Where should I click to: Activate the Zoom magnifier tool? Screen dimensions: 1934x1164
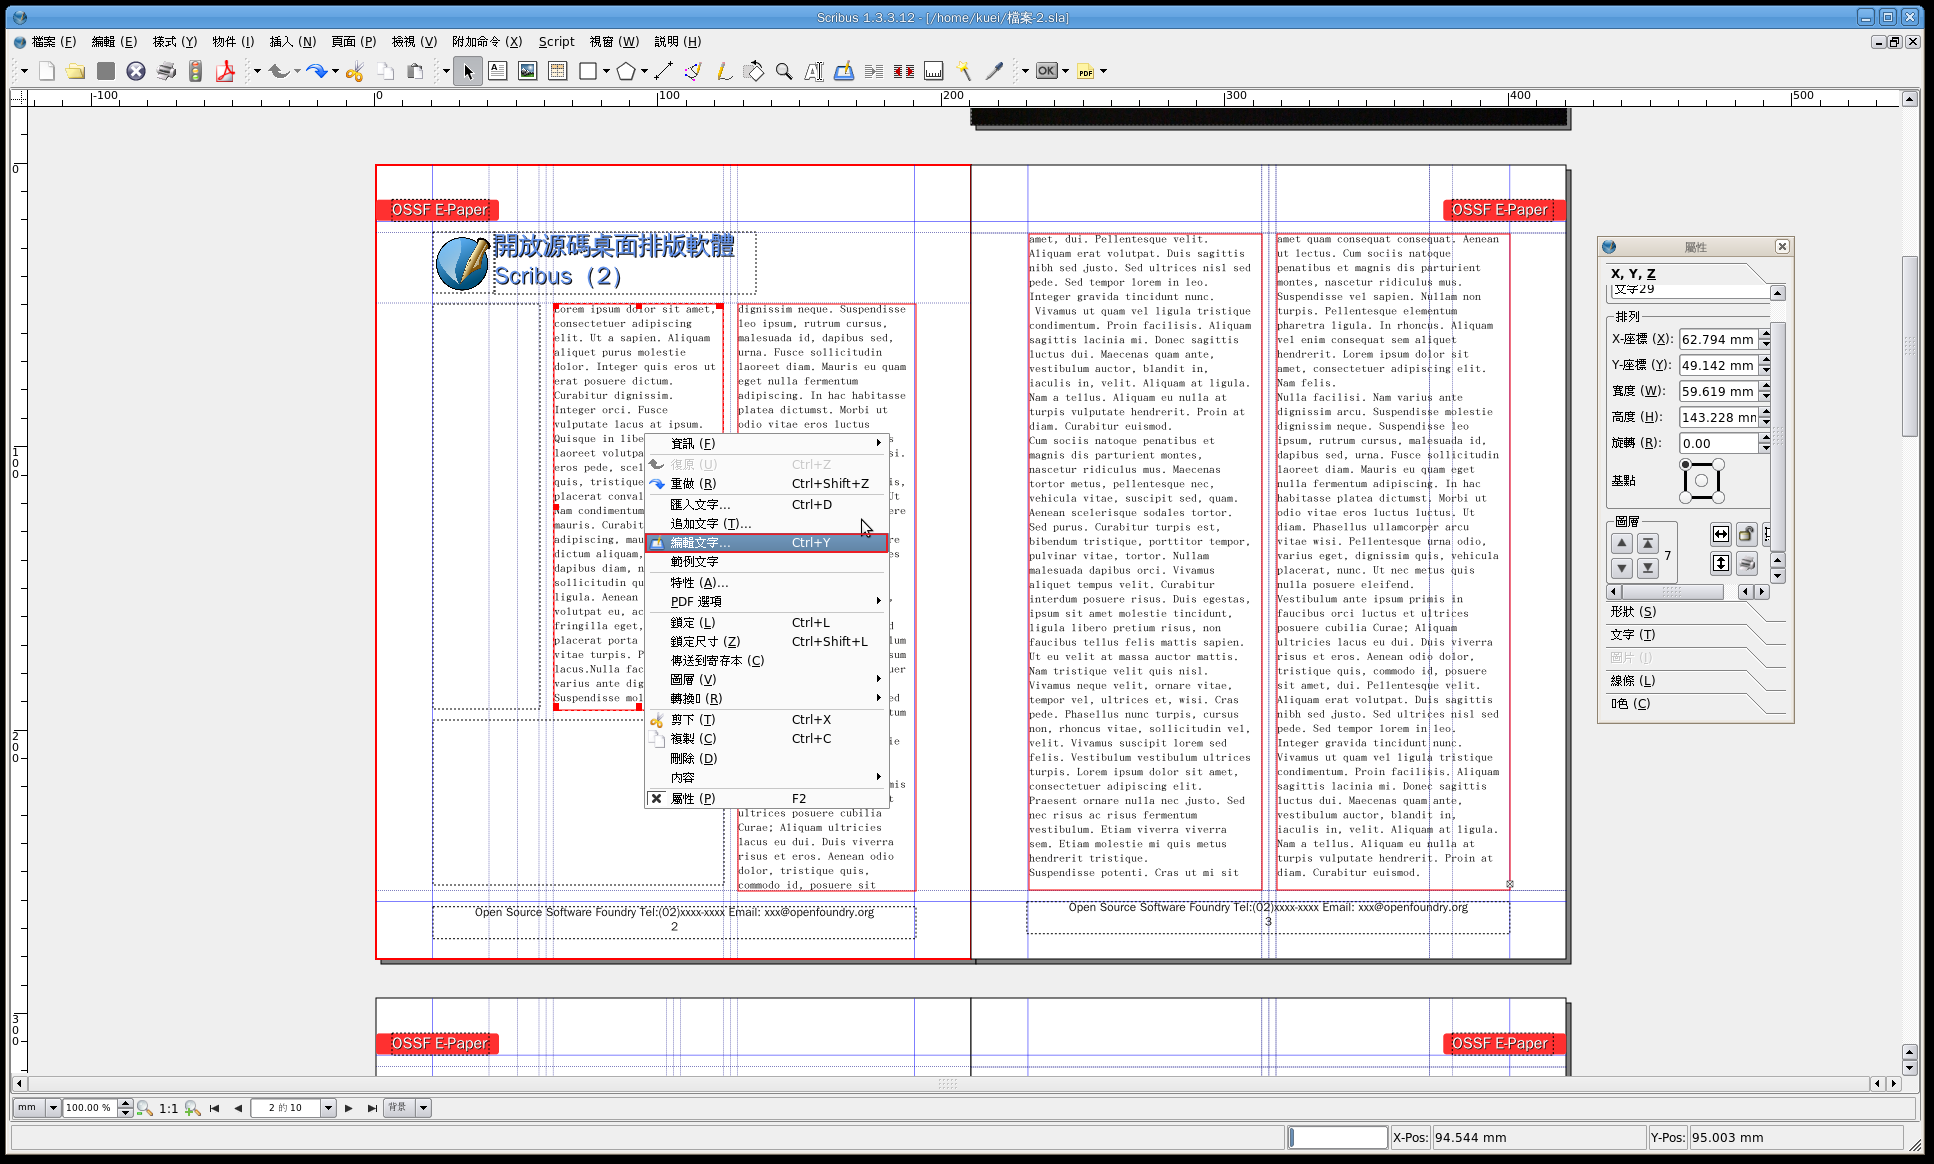(784, 71)
